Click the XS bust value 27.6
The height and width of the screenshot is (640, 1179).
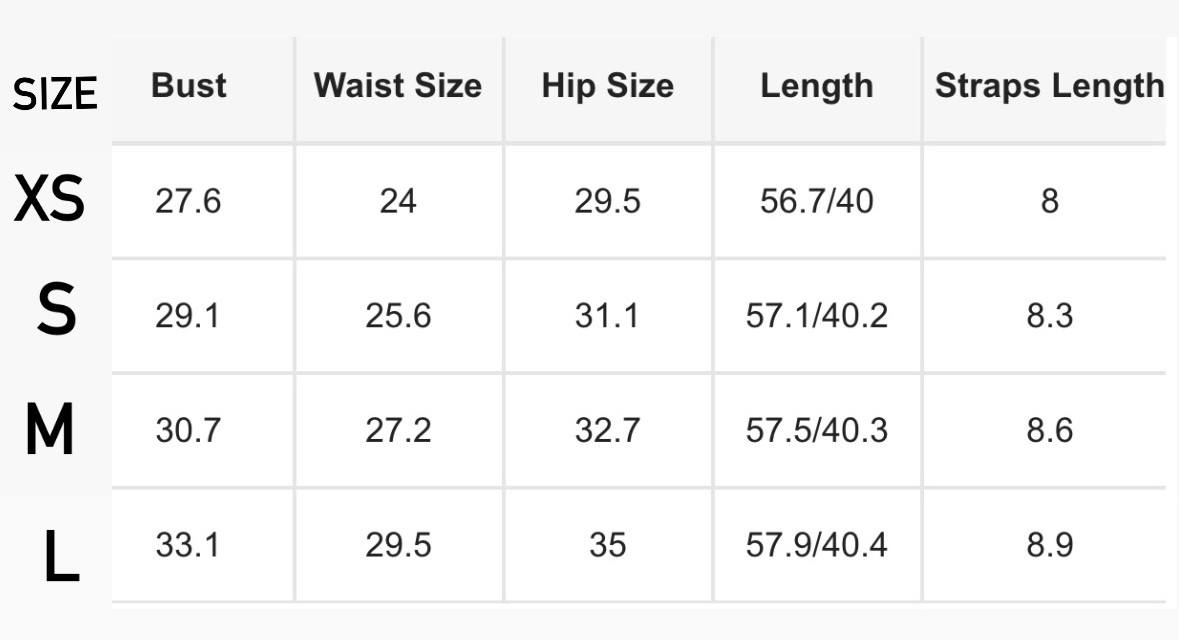tap(188, 202)
